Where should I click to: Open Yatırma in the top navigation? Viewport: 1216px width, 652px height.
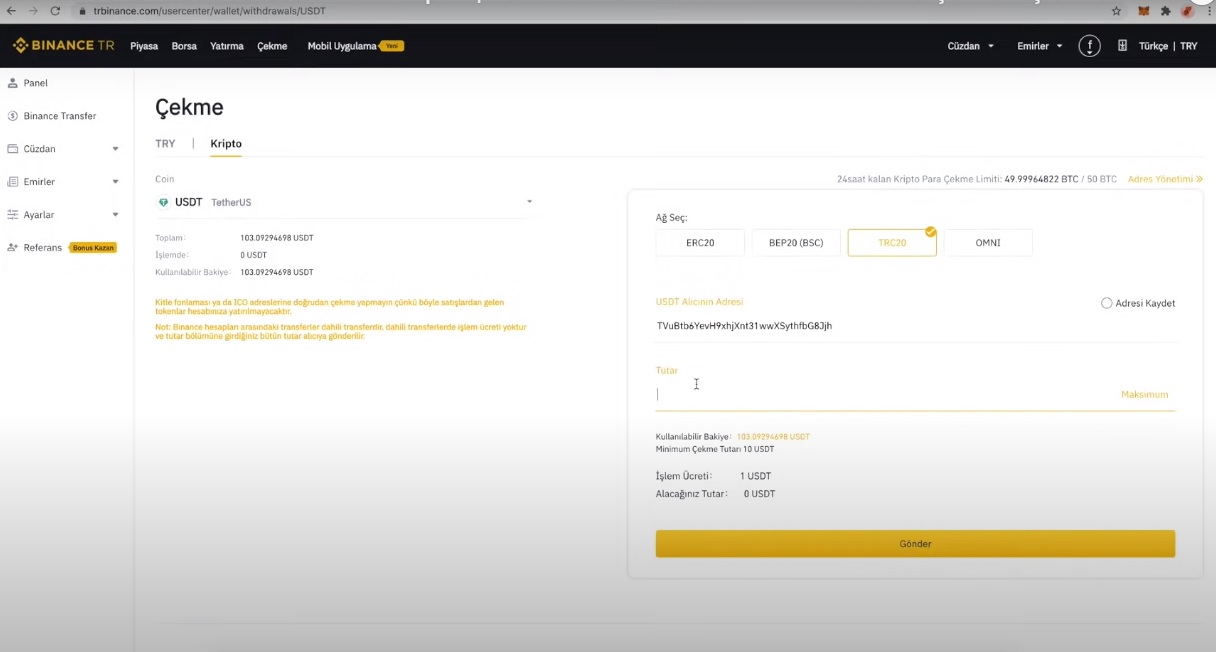point(227,46)
